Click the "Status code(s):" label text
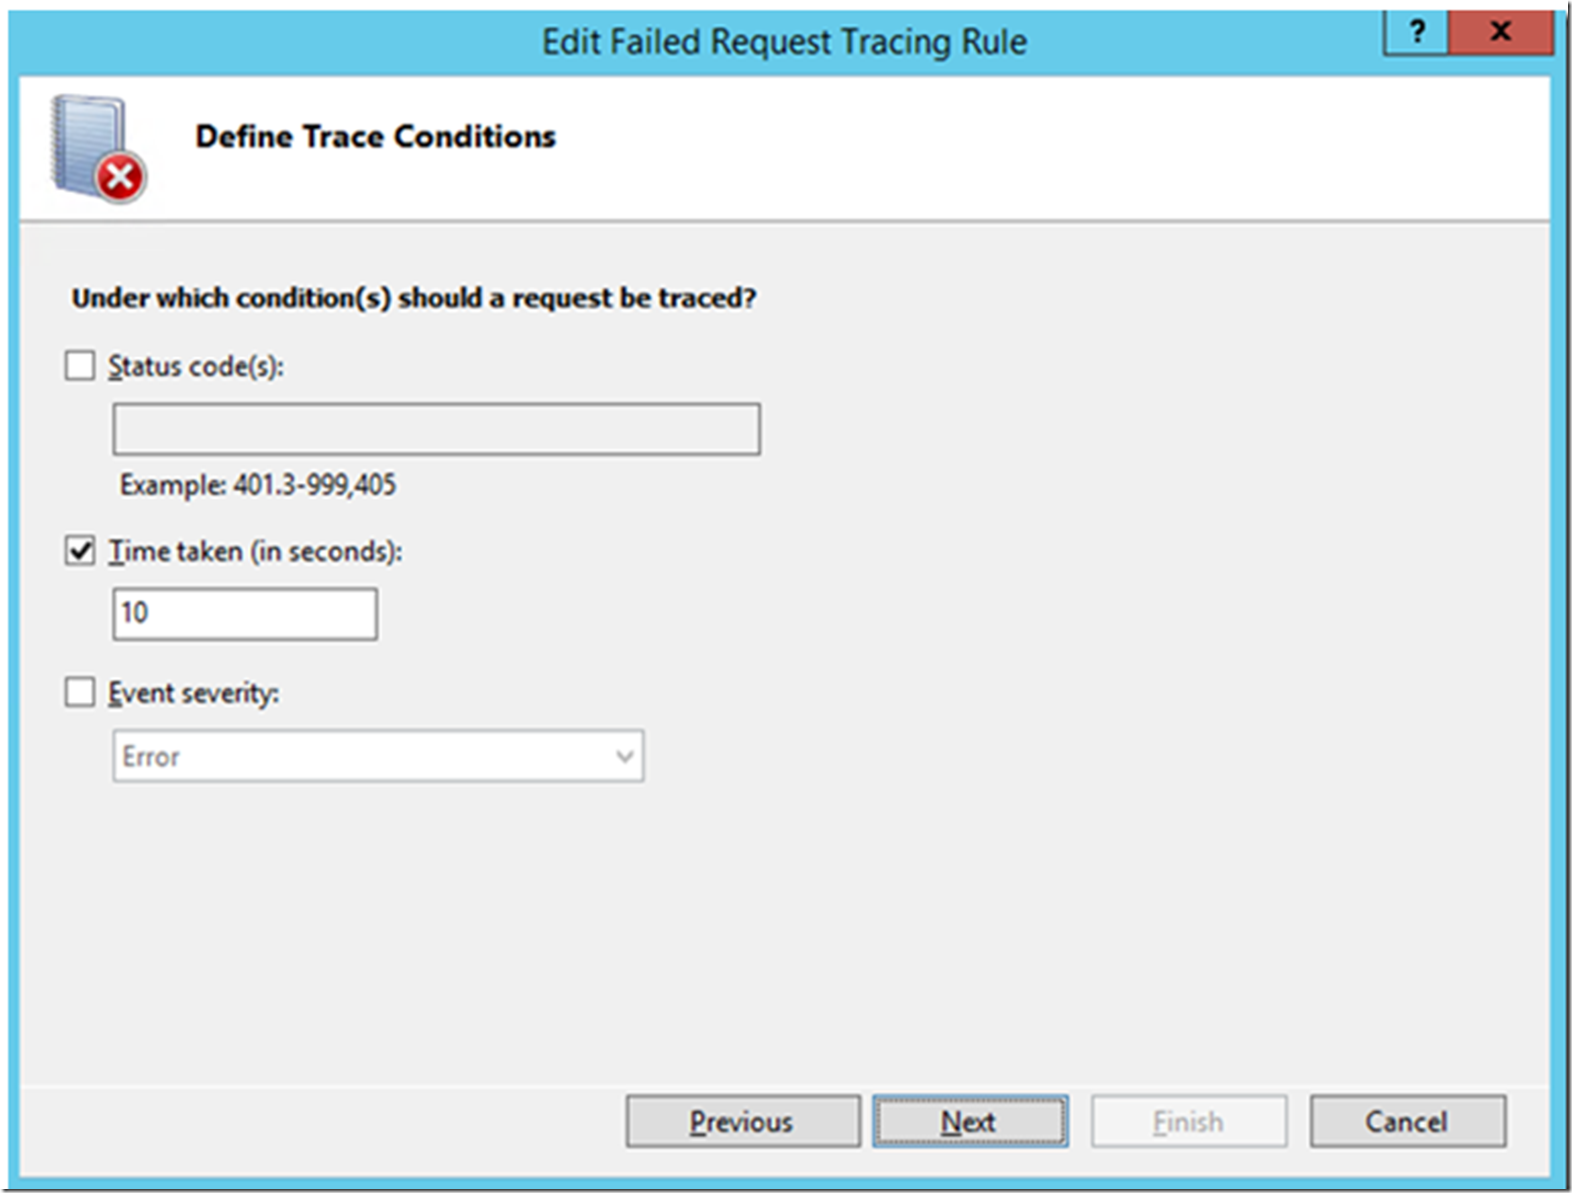The image size is (1572, 1193). point(196,366)
